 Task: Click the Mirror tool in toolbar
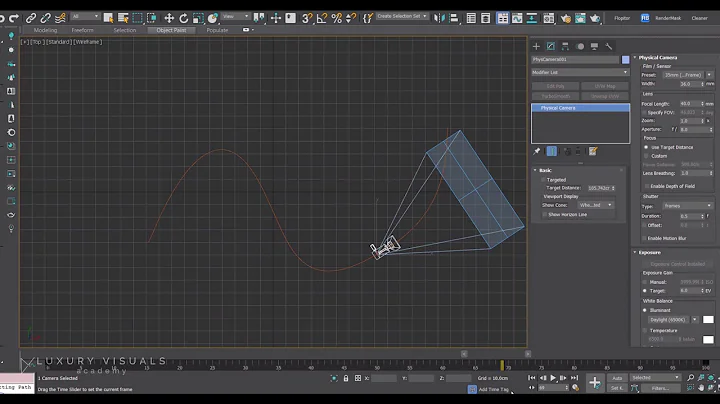[x=439, y=18]
